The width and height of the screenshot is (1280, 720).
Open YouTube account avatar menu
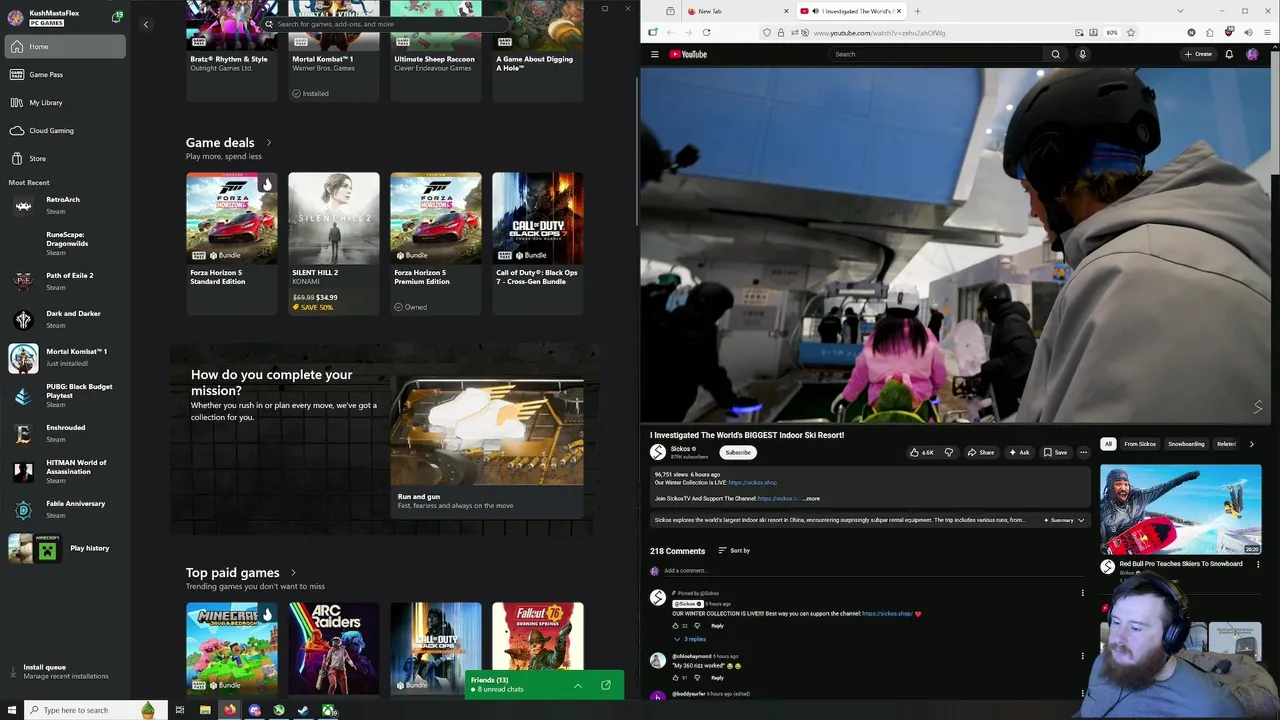point(1252,55)
